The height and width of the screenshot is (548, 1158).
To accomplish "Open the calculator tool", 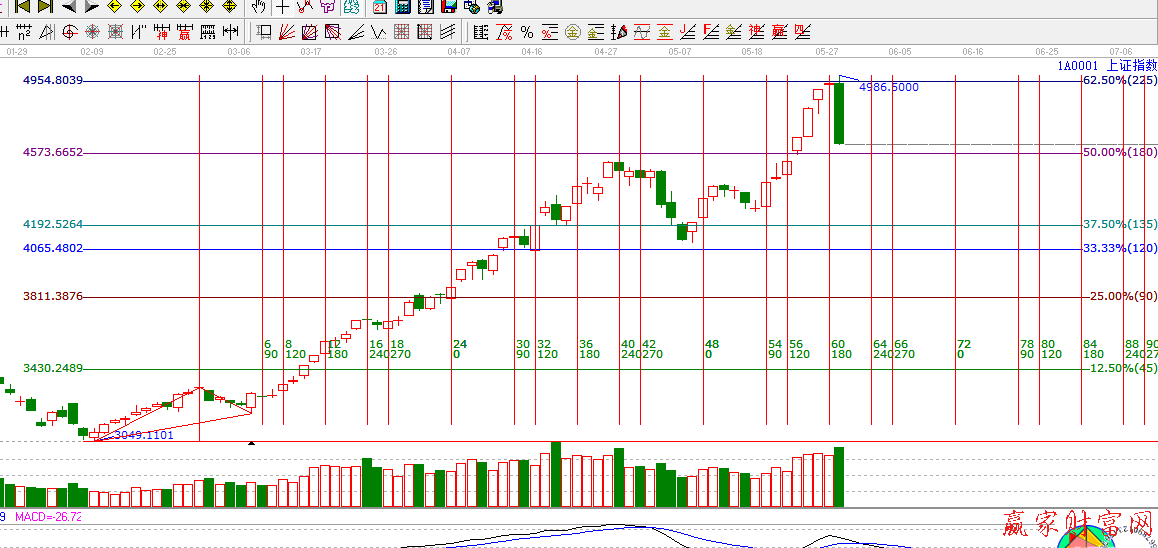I will click(402, 7).
